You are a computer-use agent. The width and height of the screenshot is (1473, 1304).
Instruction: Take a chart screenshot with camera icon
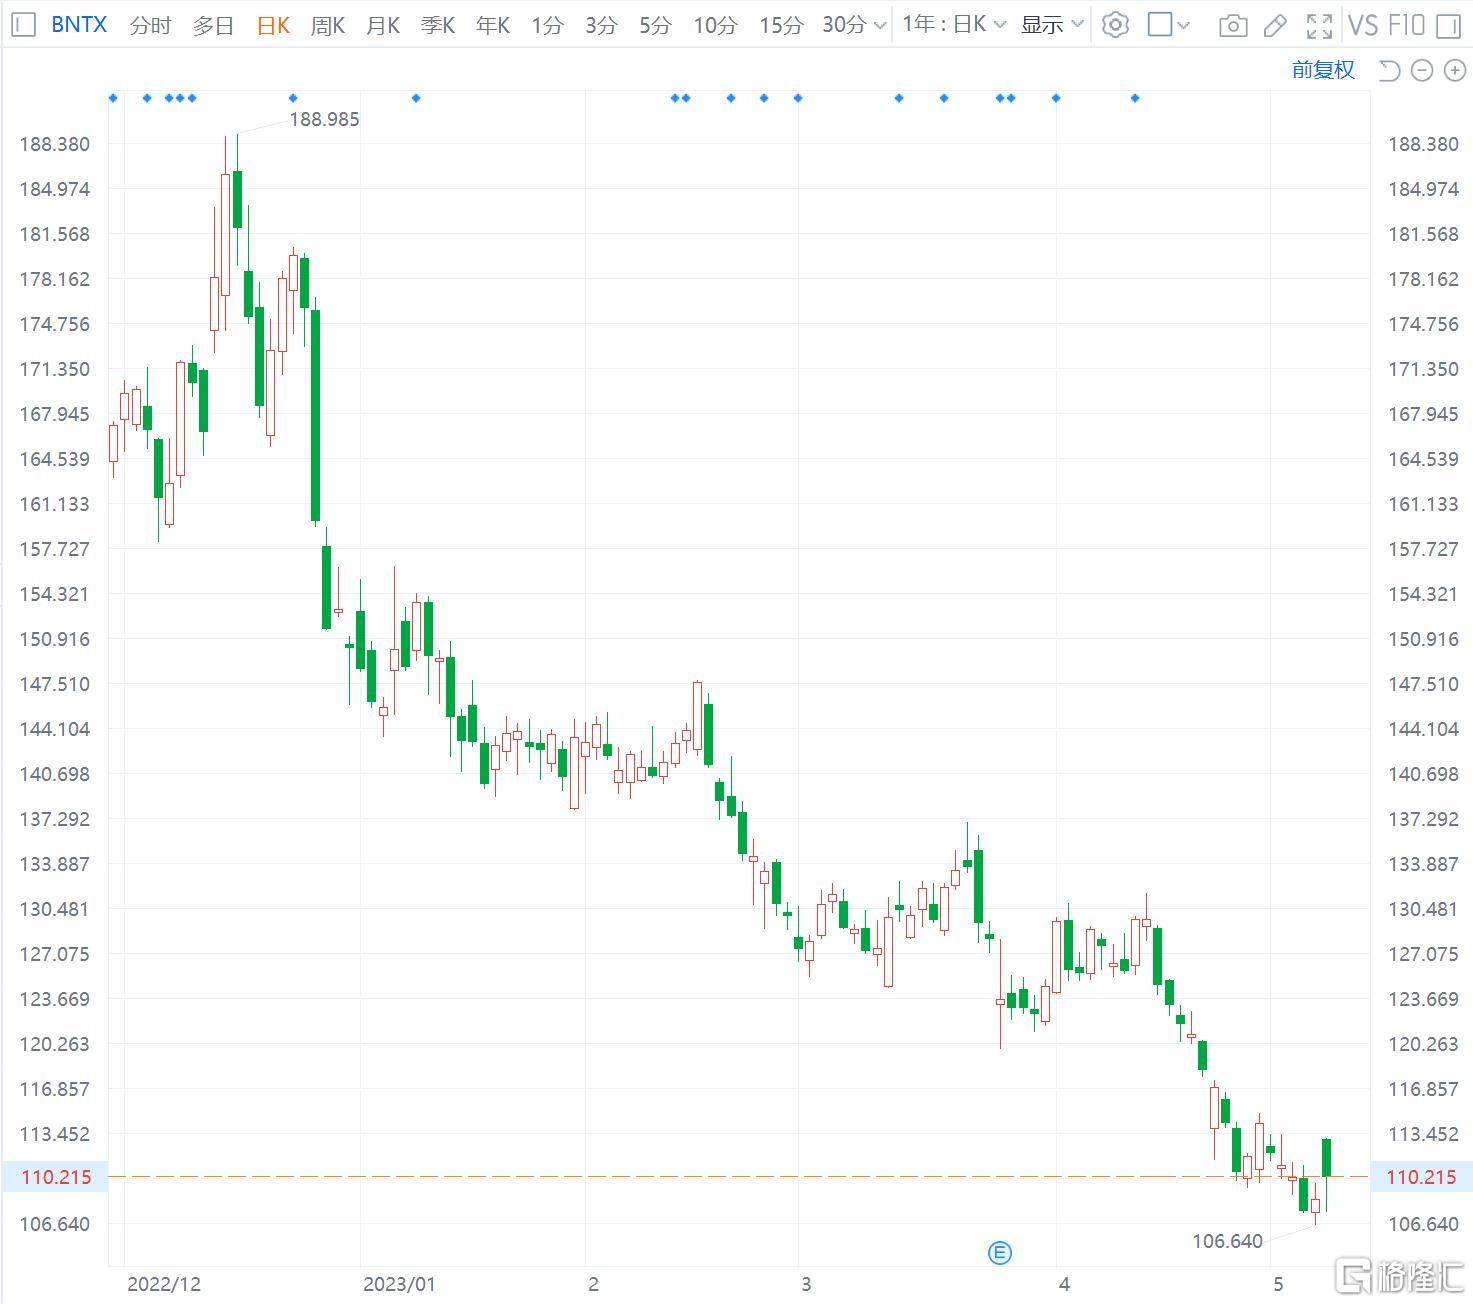coord(1233,25)
